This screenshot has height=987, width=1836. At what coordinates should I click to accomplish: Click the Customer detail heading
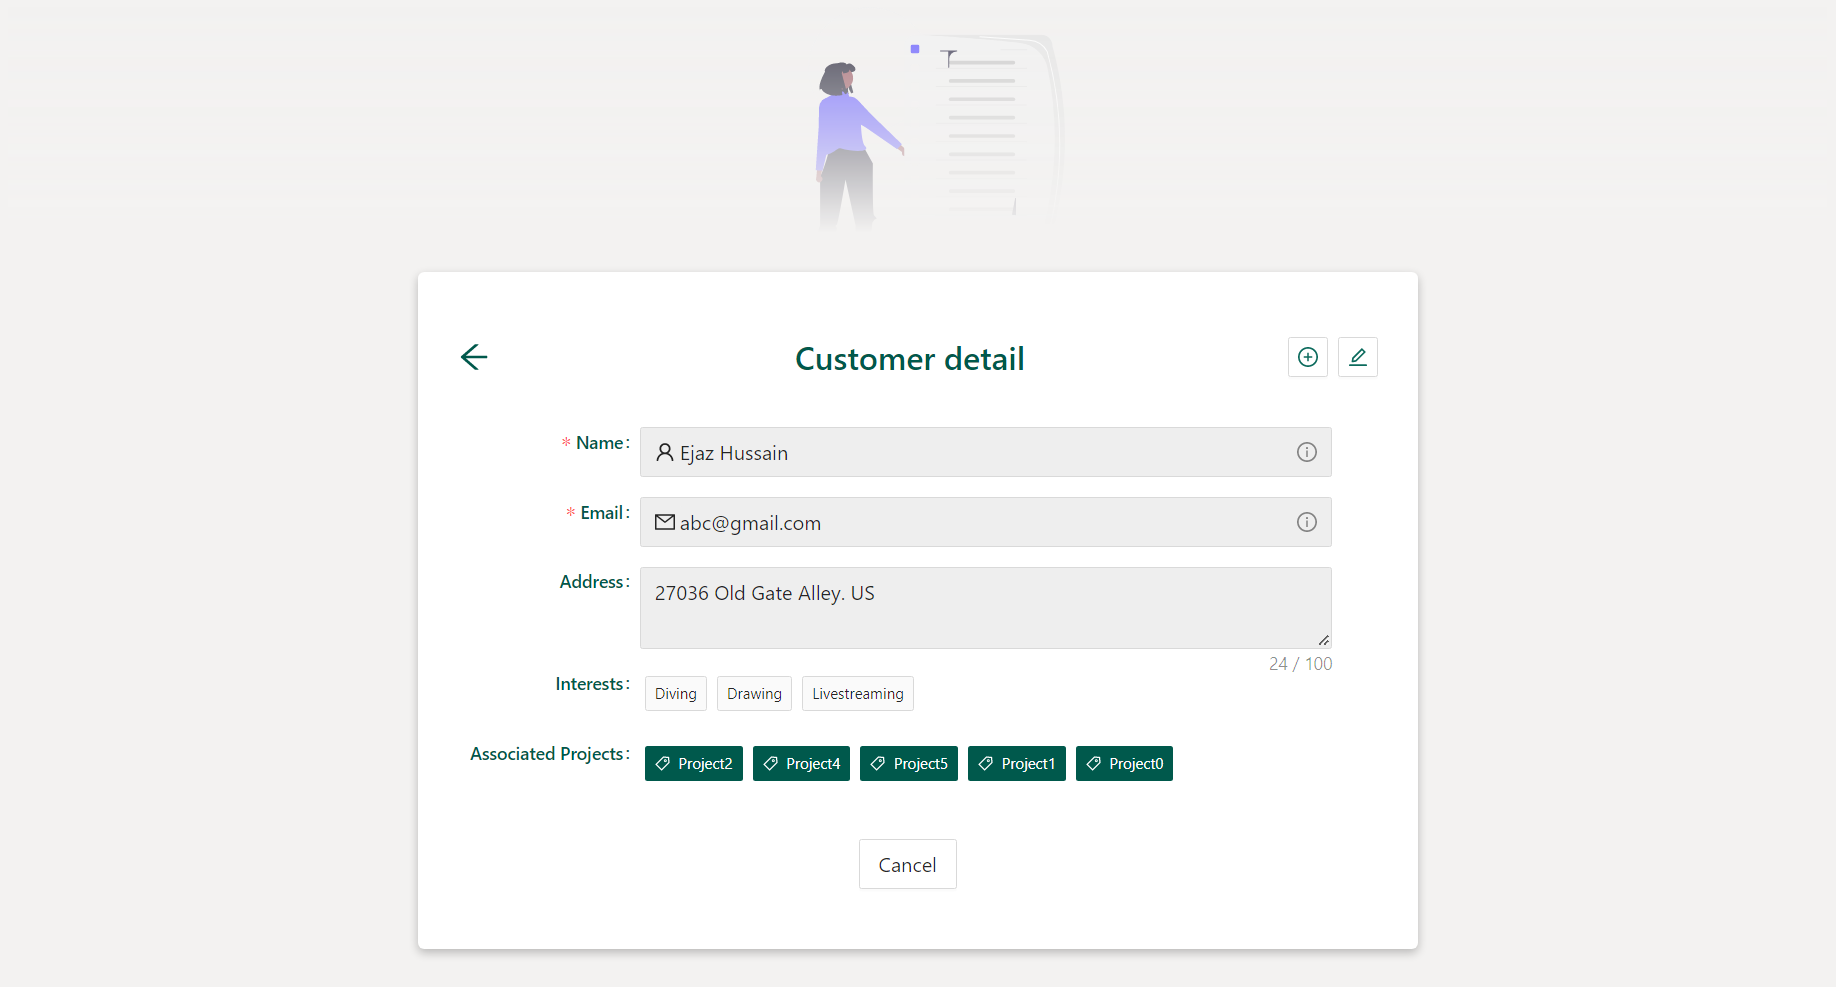(x=910, y=359)
